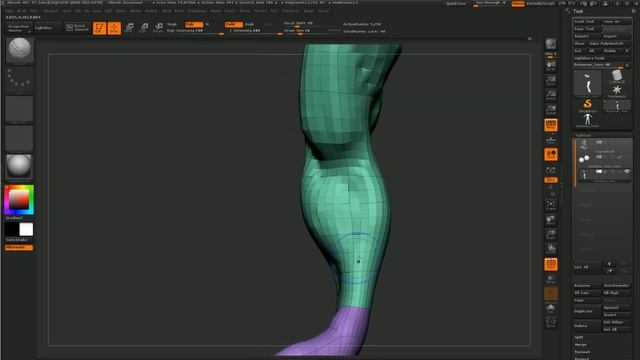Move subtool up with arrow button
Viewport: 640px width, 360px height.
pos(609,264)
